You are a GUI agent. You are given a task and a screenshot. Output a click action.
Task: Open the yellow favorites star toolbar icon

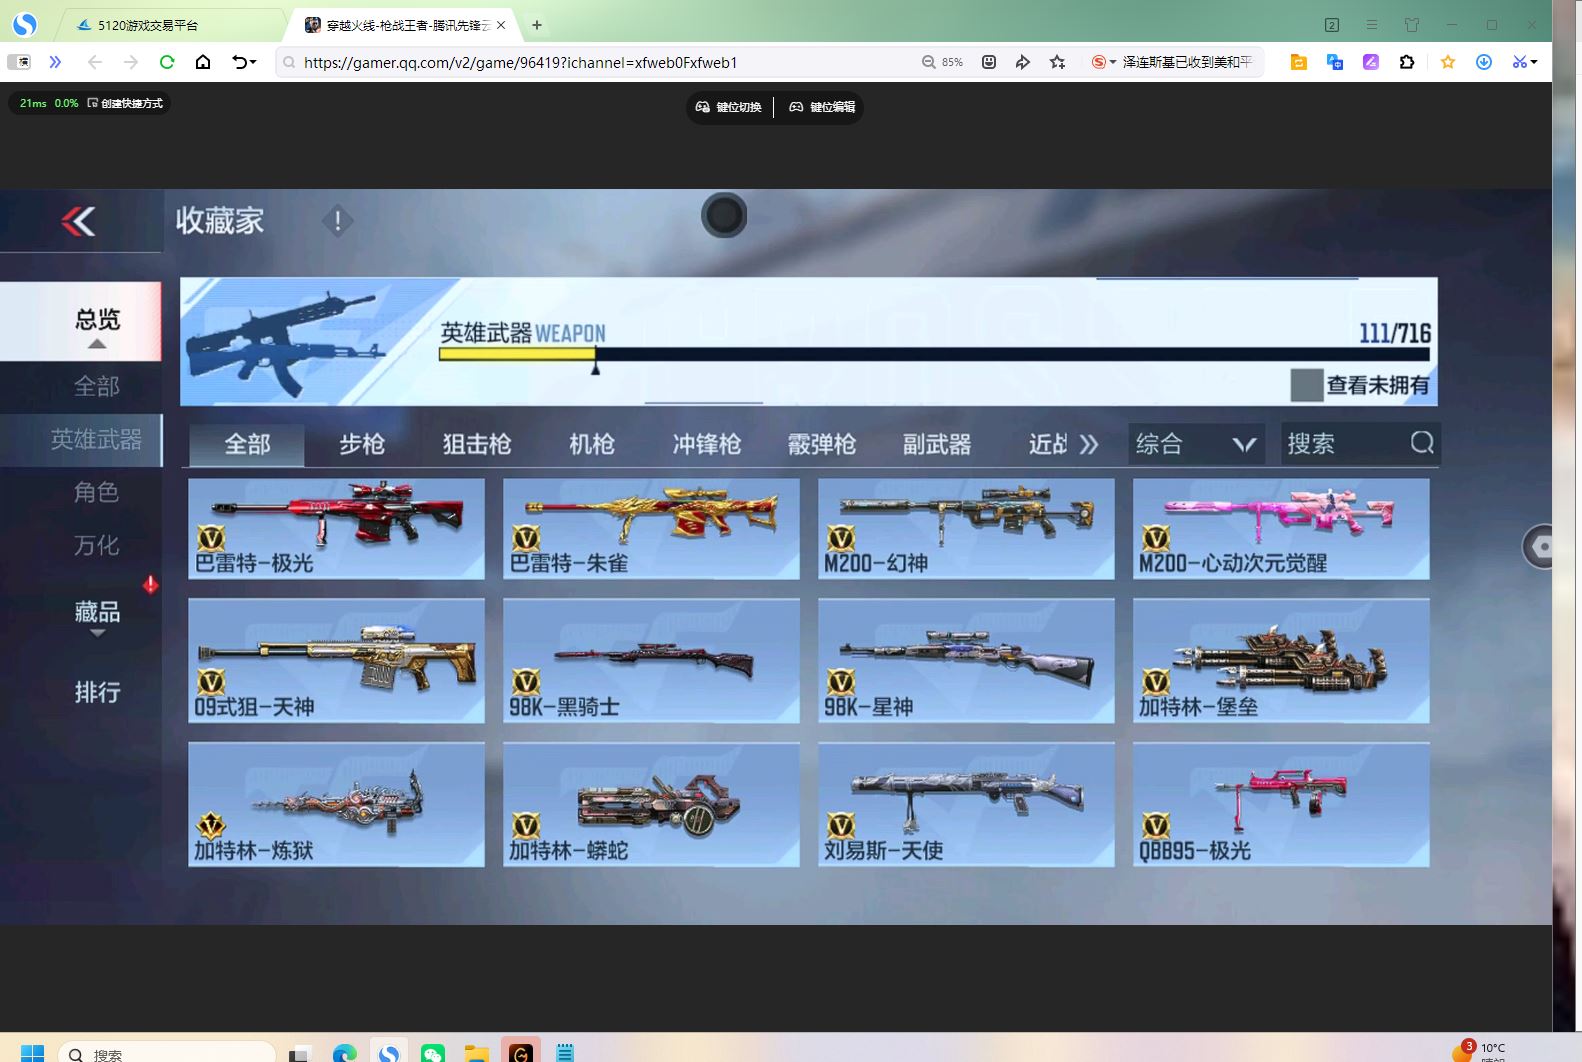[x=1448, y=62]
